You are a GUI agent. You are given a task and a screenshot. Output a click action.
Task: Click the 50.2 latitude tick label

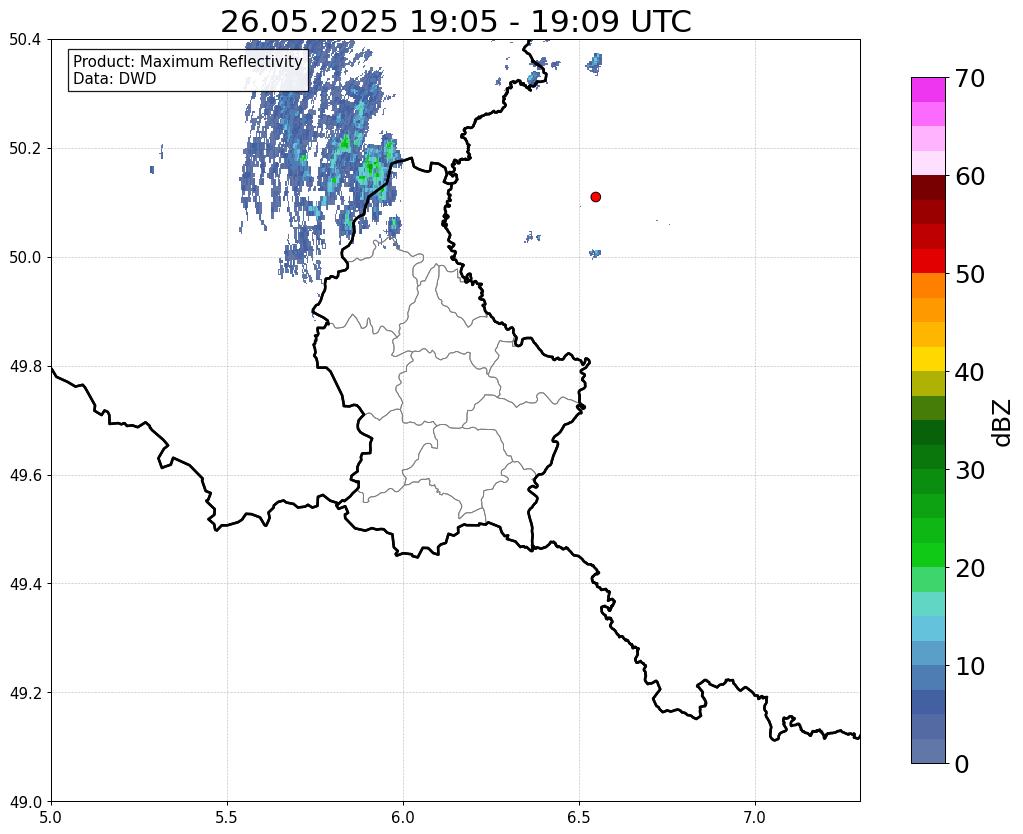tap(25, 149)
